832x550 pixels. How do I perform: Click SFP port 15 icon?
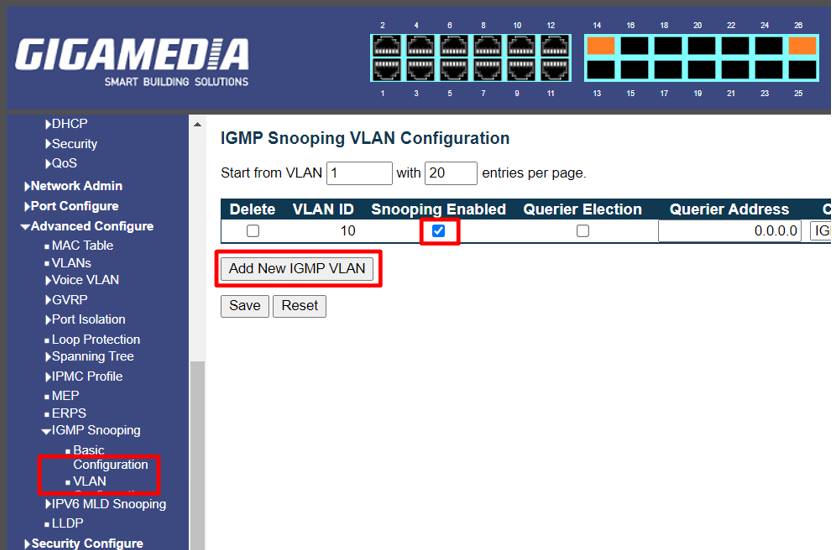point(634,70)
